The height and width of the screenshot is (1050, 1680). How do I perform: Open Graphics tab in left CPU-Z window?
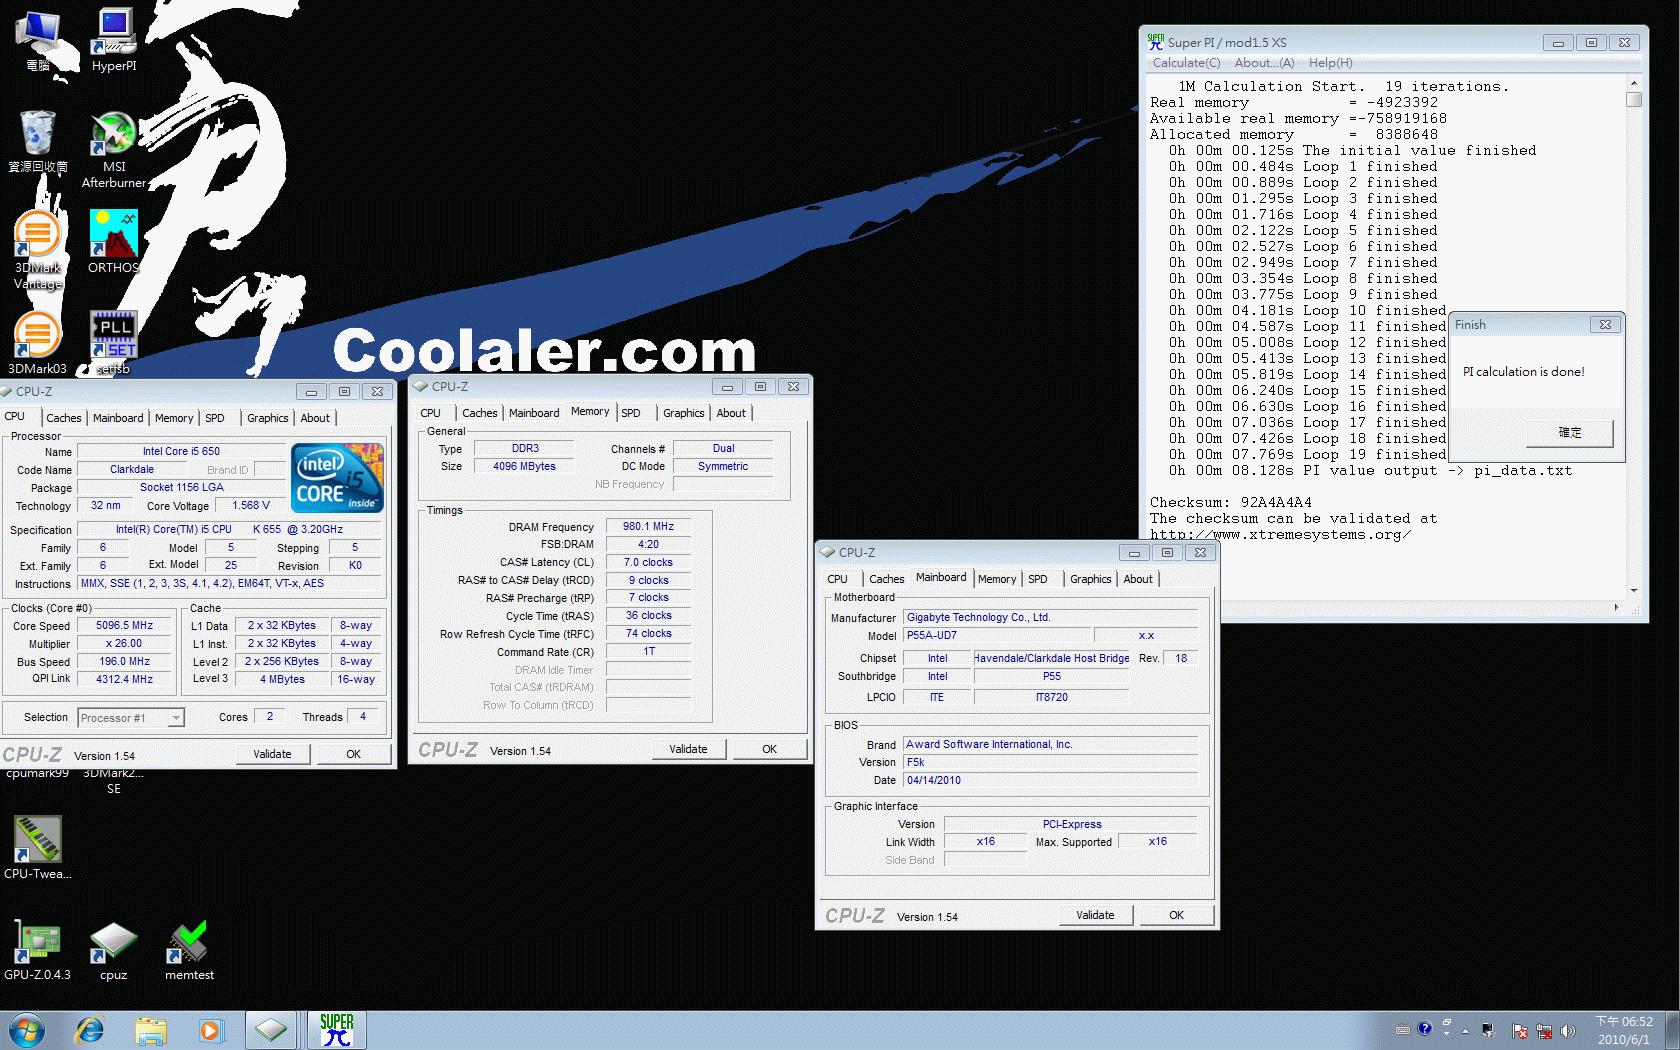(x=268, y=418)
